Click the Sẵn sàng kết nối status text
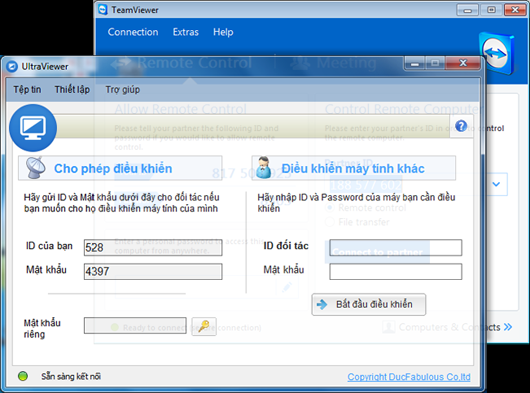Screen dimensions: 530x393 [71, 376]
